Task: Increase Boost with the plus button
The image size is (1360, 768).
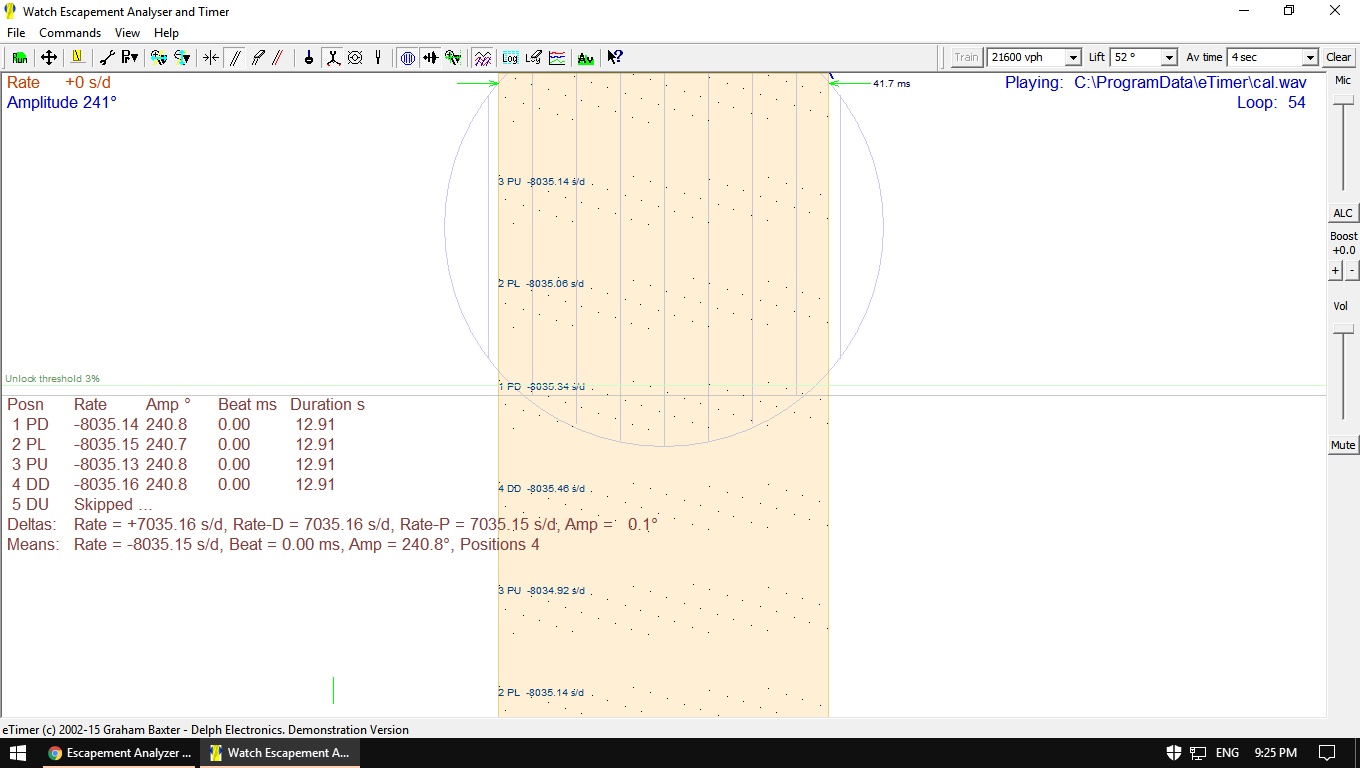Action: click(1335, 271)
